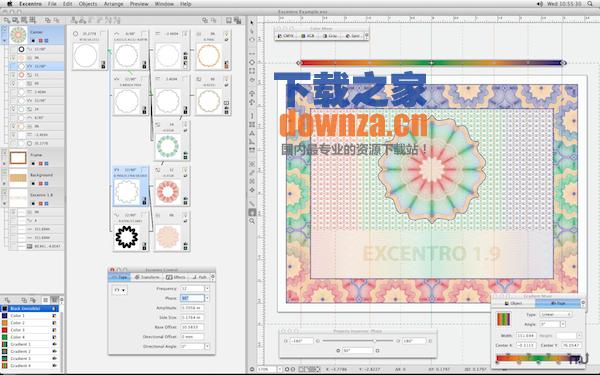Image resolution: width=600 pixels, height=375 pixels.
Task: Open the Preview menu
Action: [x=139, y=4]
